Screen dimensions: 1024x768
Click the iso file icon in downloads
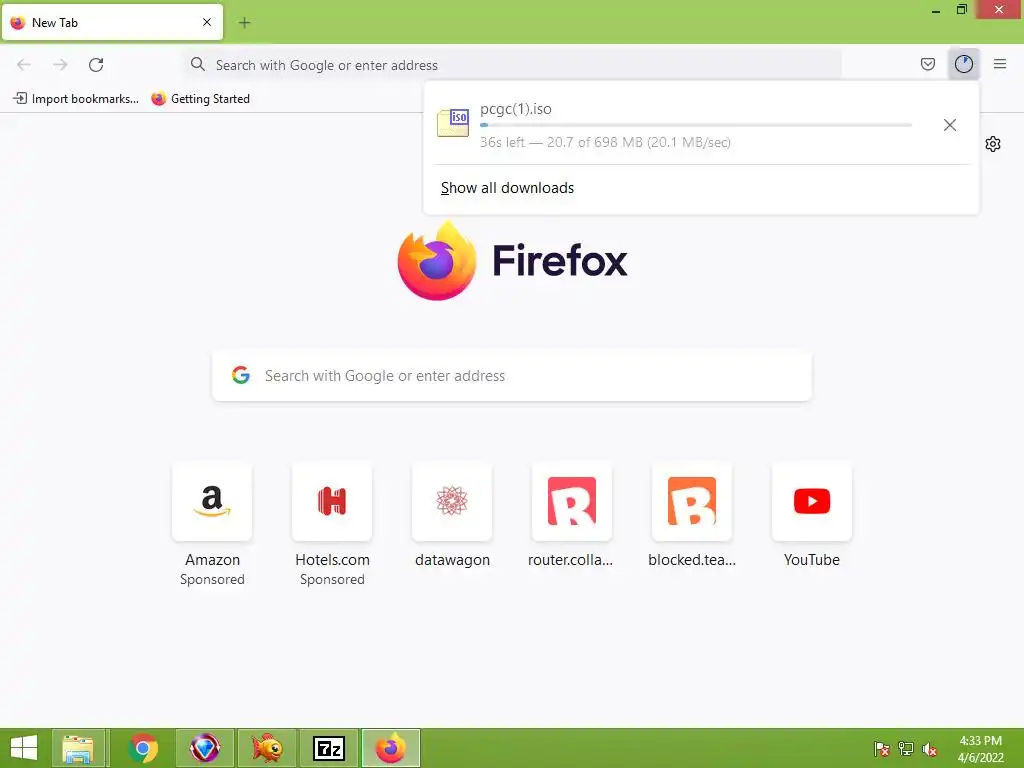click(x=453, y=123)
